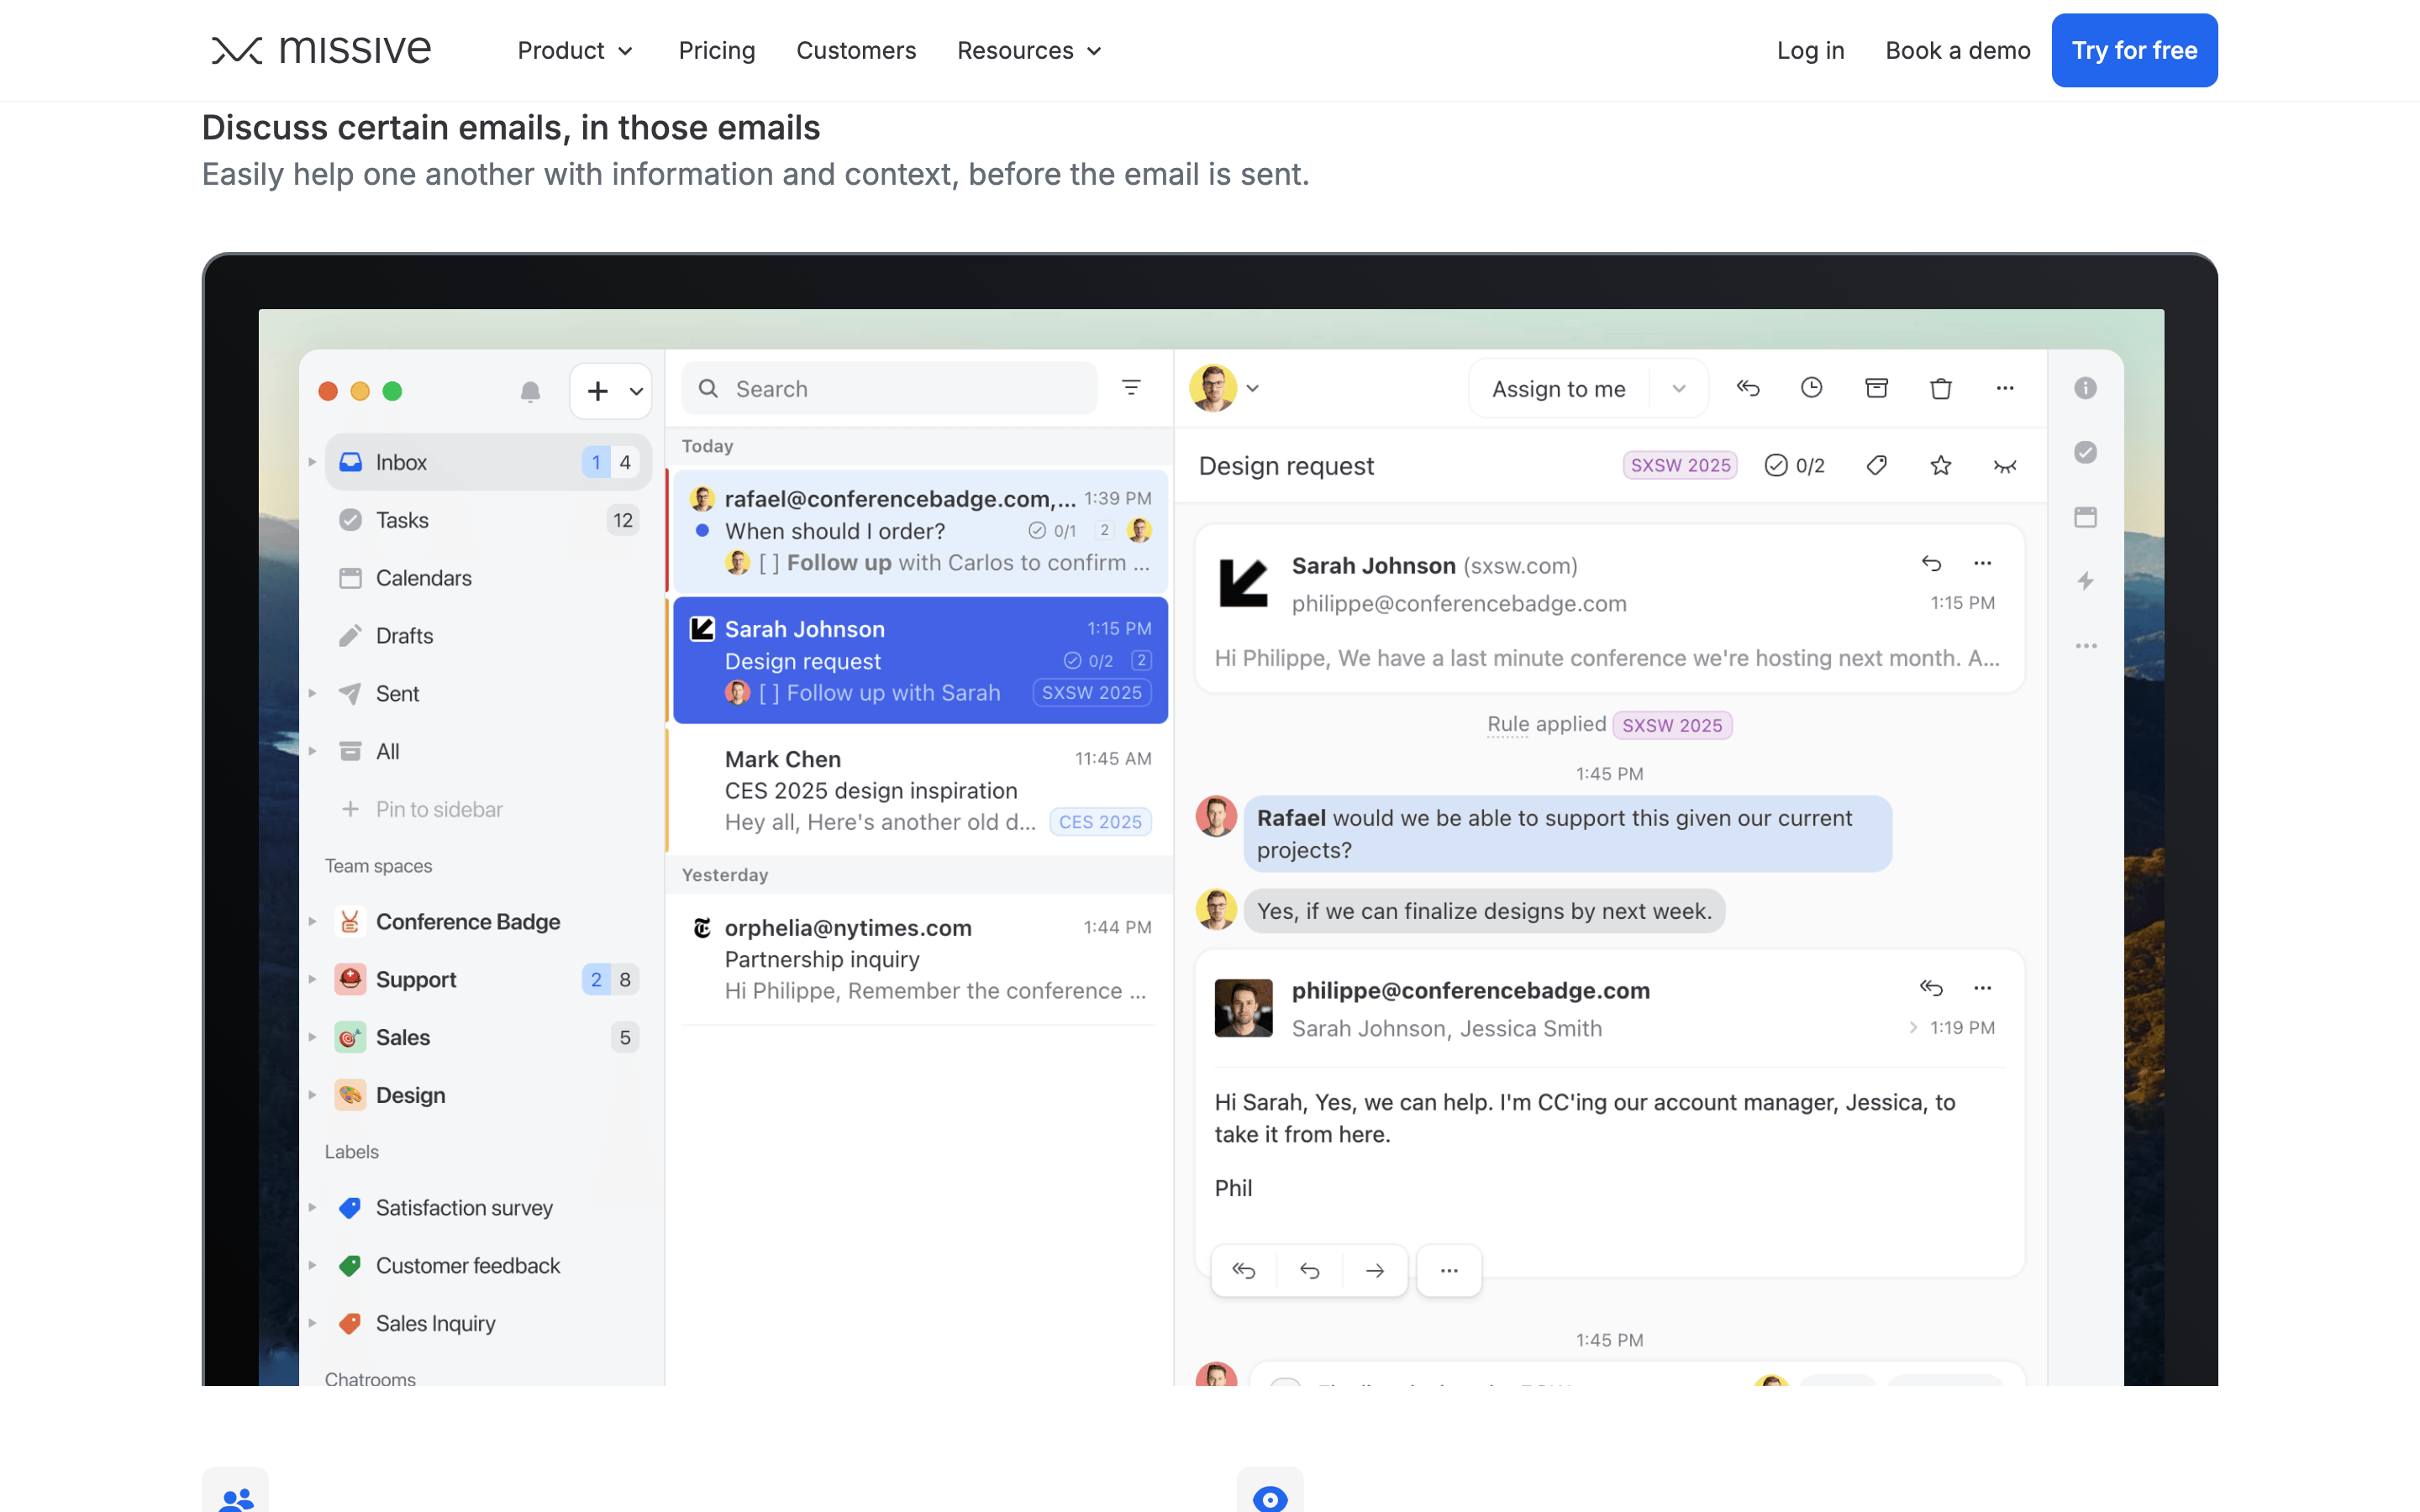Click the Try for free button

tap(2134, 50)
